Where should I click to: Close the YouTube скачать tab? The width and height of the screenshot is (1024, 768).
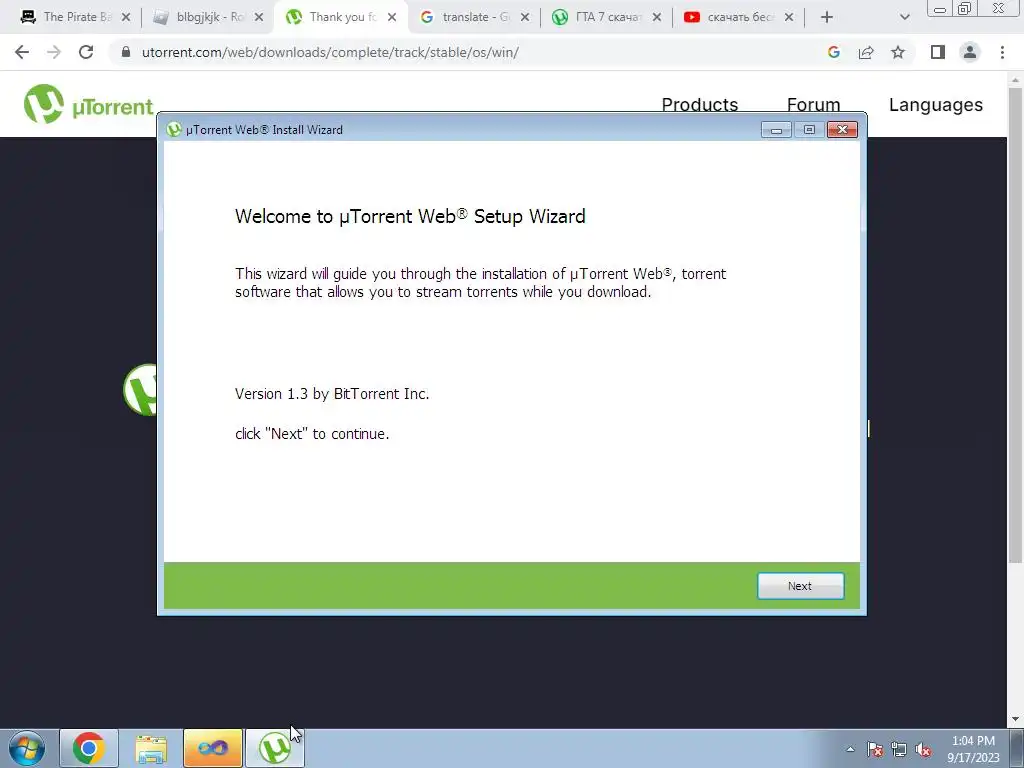click(789, 17)
